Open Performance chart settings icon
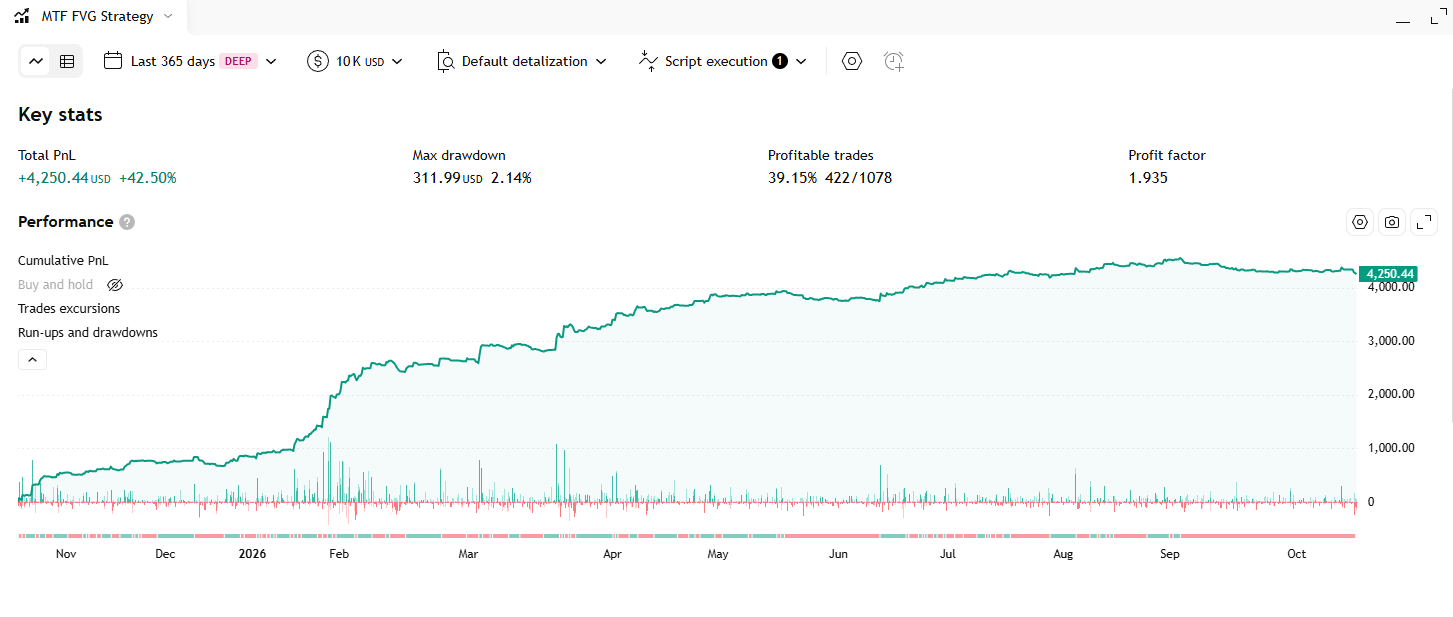1453x617 pixels. tap(1360, 222)
